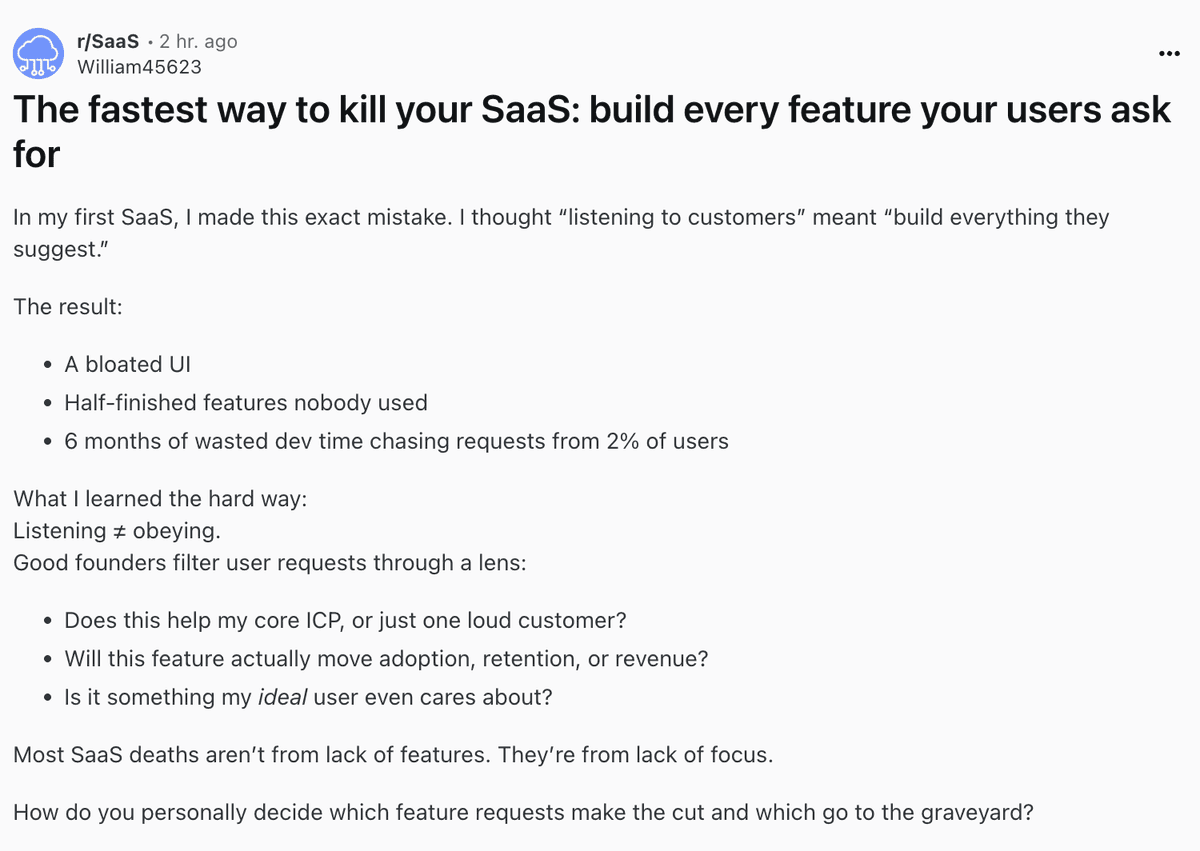This screenshot has width=1200, height=851.
Task: Open the r/SaaS subreddit link
Action: click(x=107, y=41)
